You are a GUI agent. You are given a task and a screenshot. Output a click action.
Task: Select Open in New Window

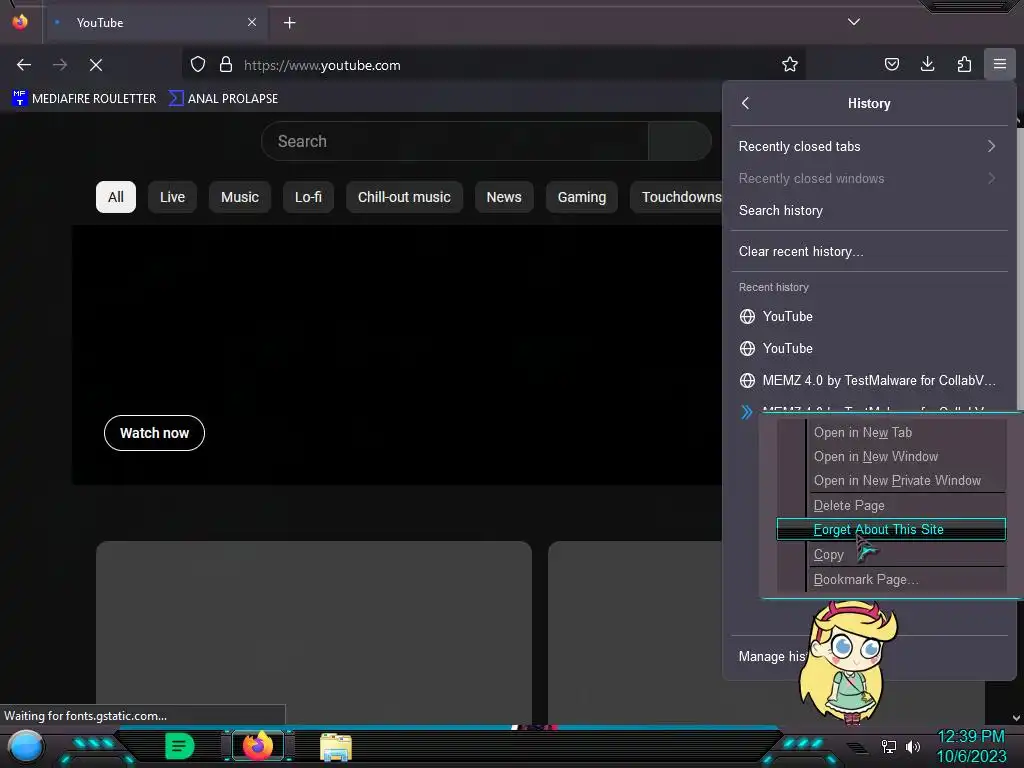coord(891,456)
